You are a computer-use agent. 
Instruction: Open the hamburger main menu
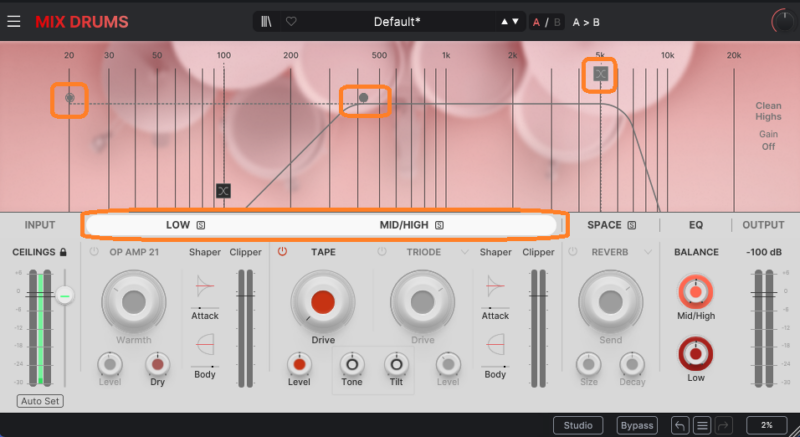click(13, 21)
